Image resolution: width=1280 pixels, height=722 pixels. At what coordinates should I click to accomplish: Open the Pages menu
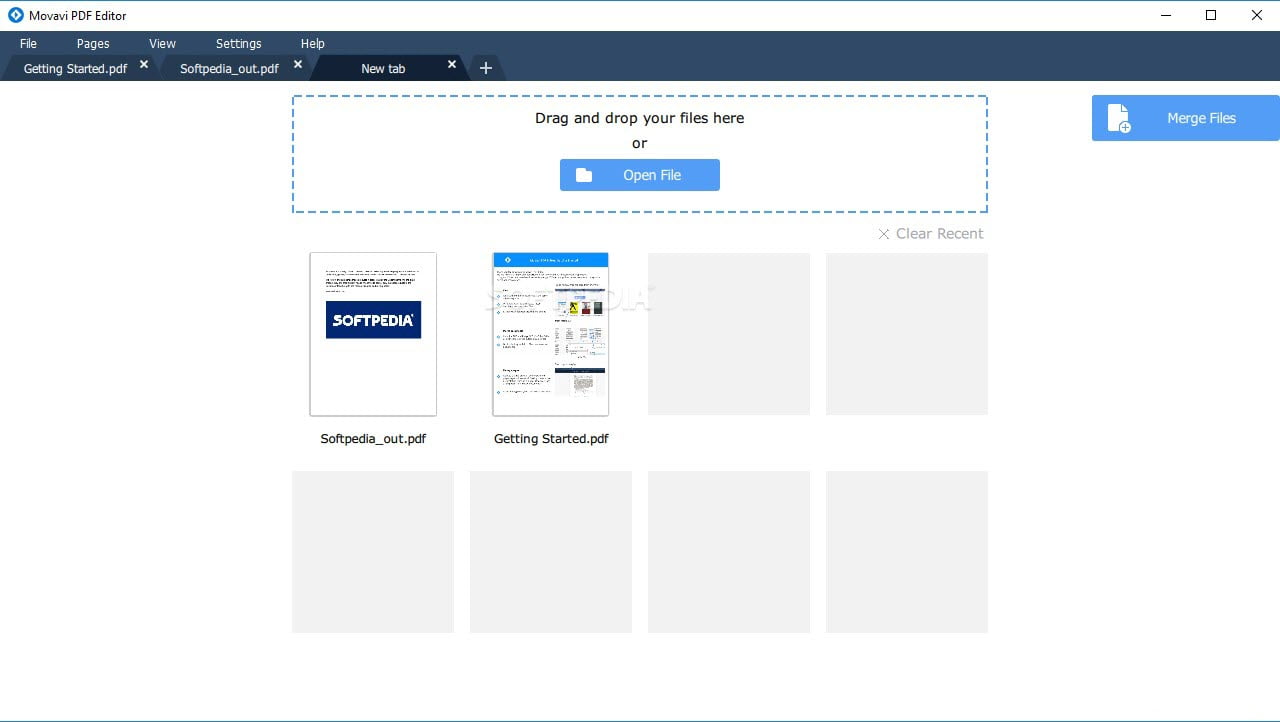[93, 44]
